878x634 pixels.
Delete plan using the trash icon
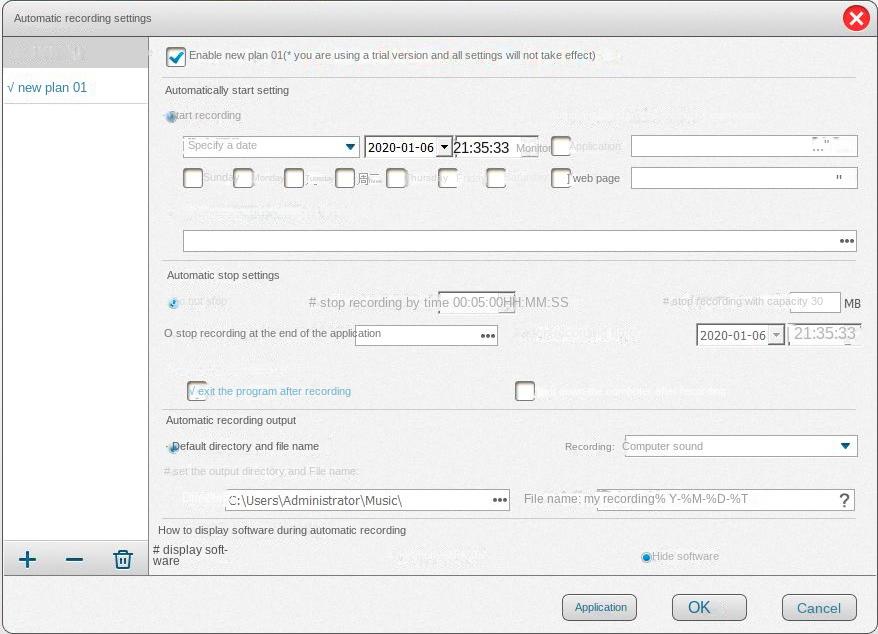click(x=122, y=558)
